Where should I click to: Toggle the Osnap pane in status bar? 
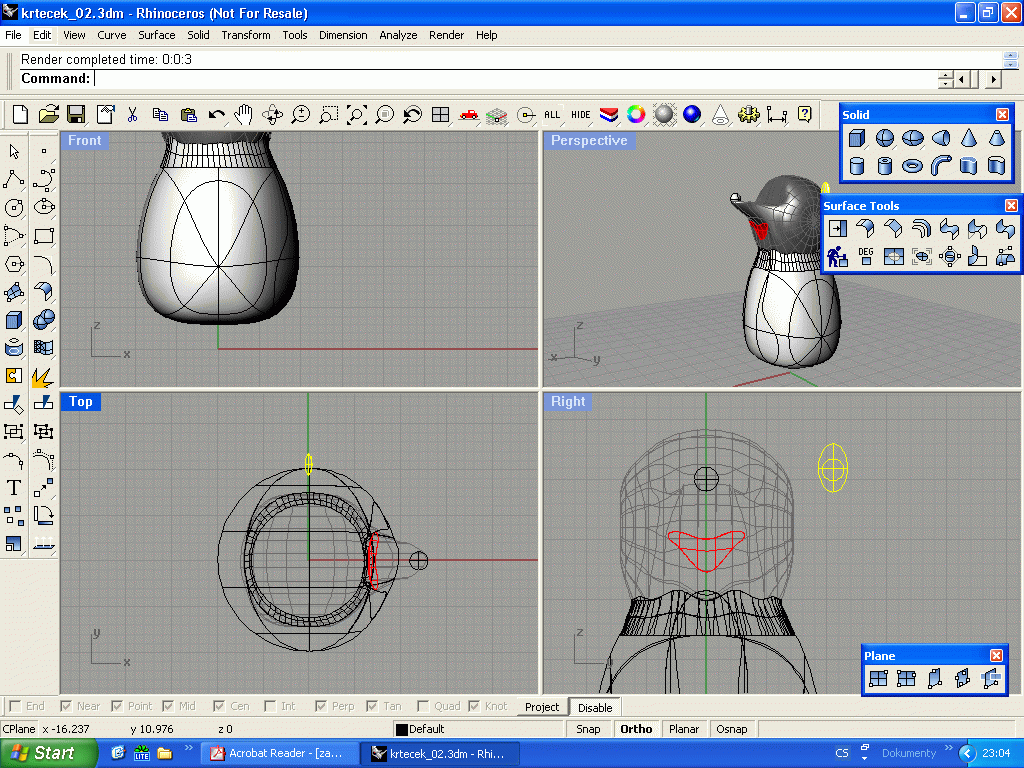click(x=731, y=729)
